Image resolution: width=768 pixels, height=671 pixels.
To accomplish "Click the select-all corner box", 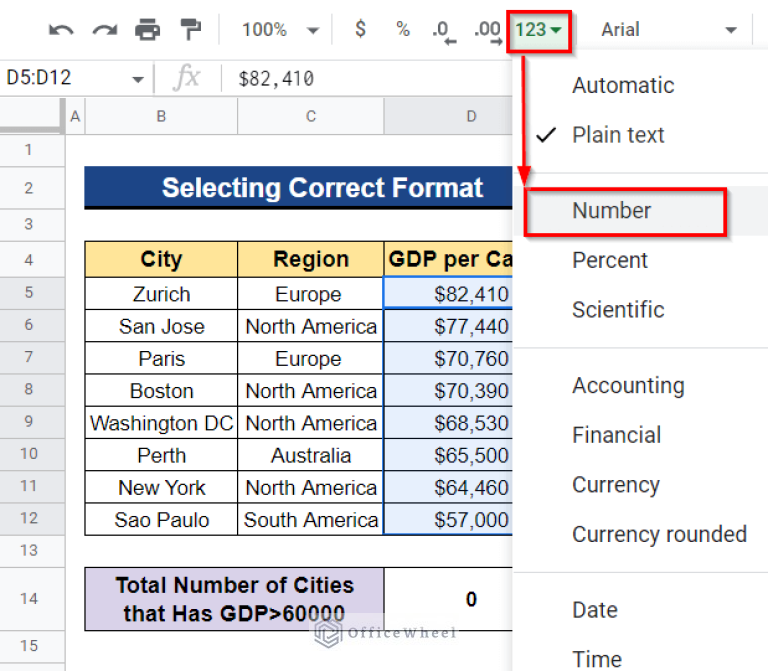I will (32, 116).
